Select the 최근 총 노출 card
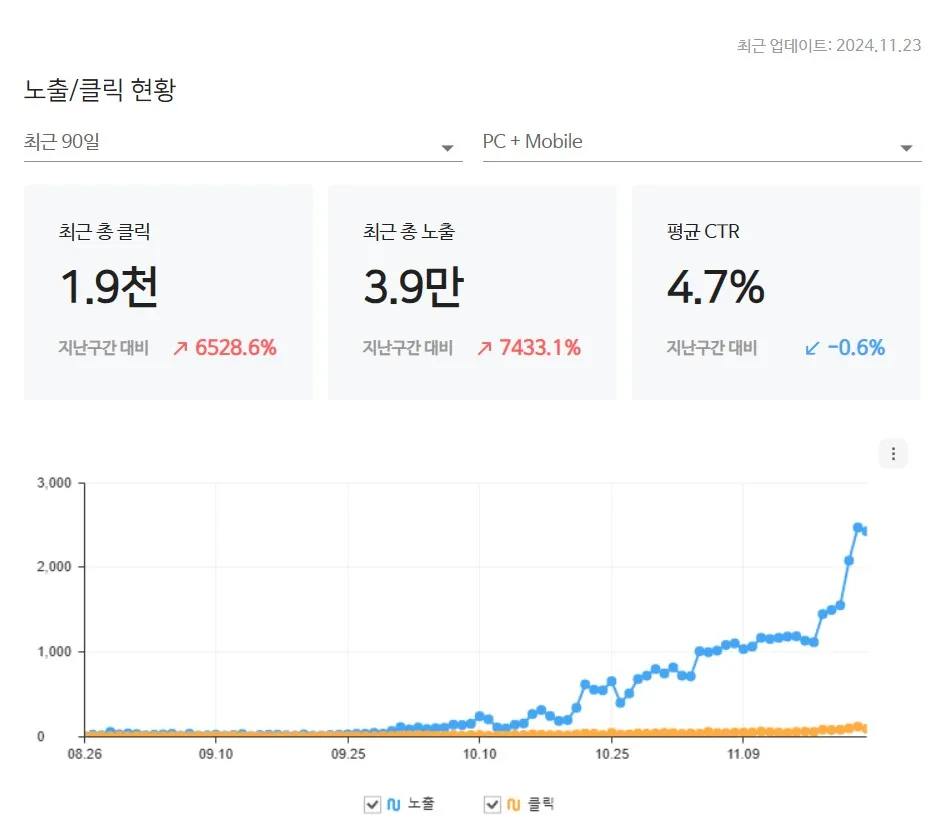946x835 pixels. [x=472, y=290]
